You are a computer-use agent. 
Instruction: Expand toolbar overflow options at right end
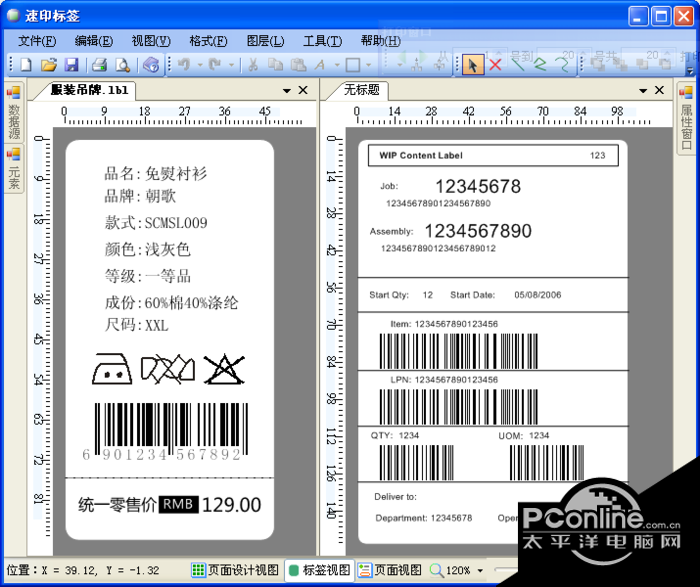pos(690,71)
